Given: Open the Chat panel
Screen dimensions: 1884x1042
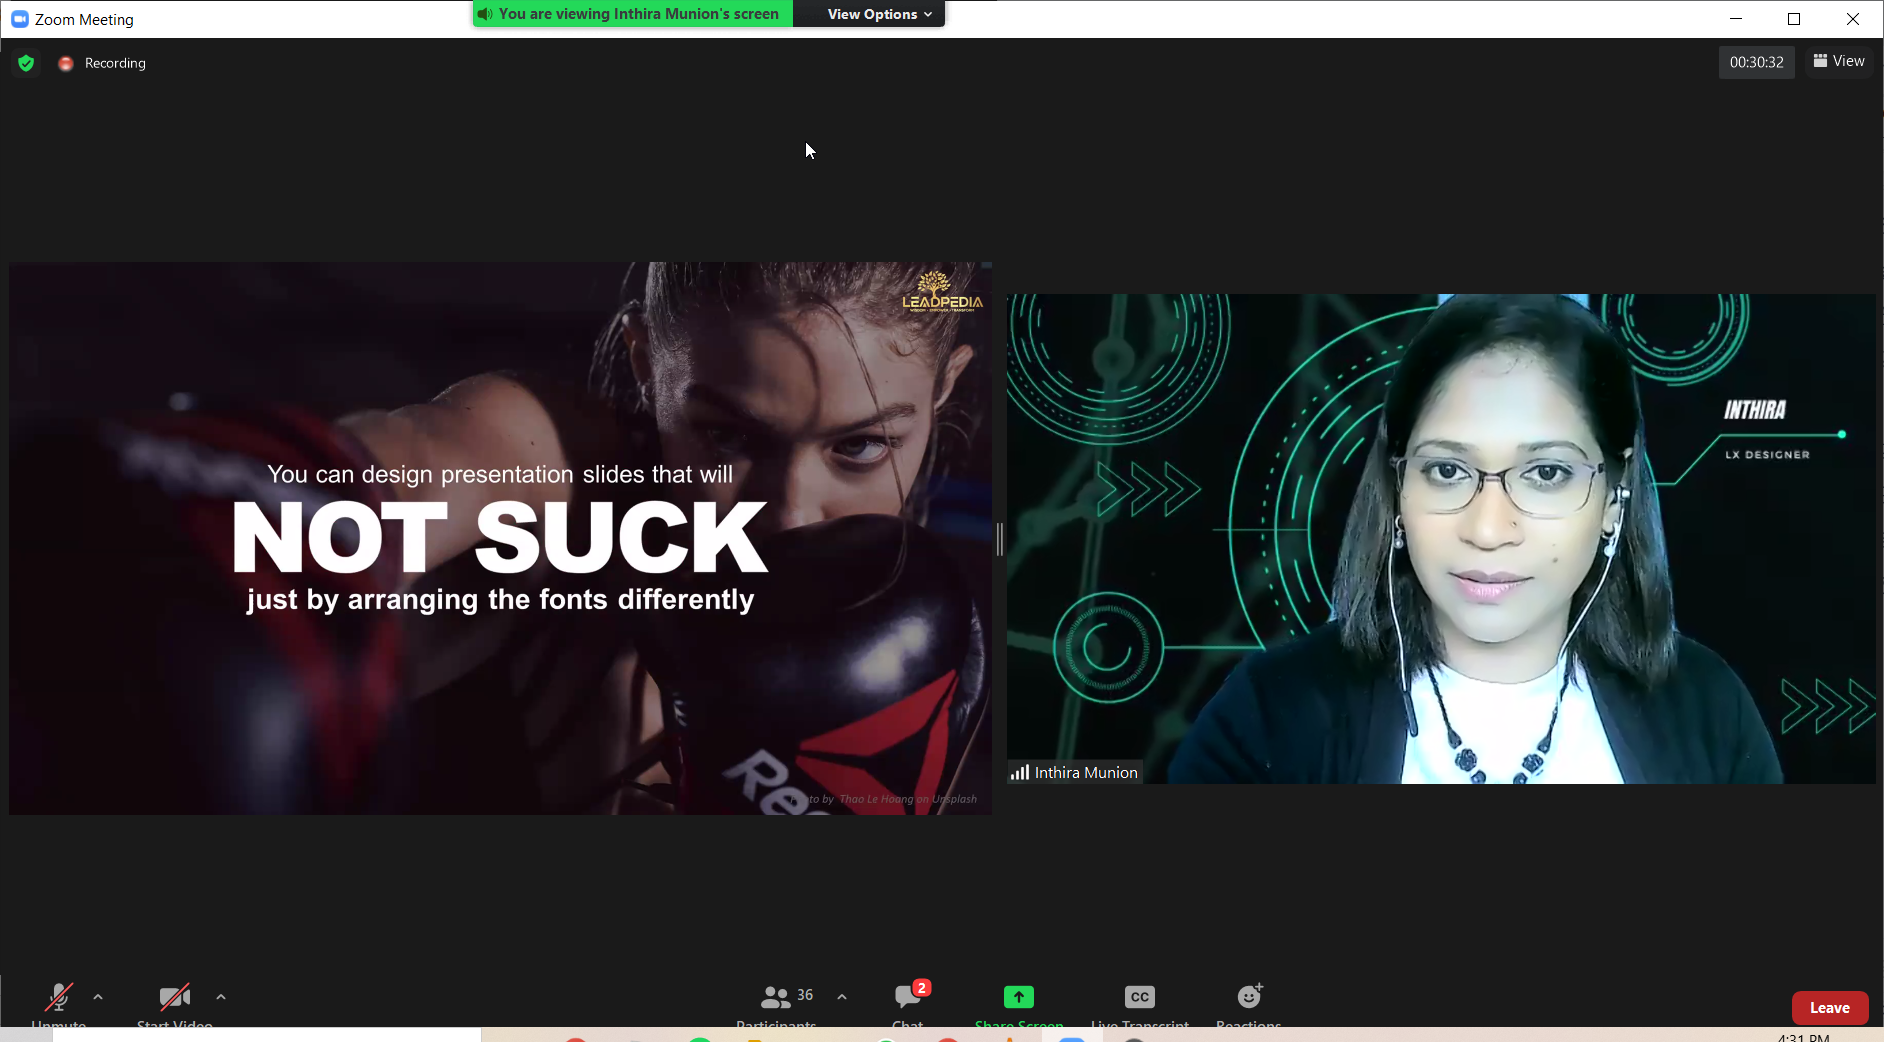Looking at the screenshot, I should click(908, 1003).
